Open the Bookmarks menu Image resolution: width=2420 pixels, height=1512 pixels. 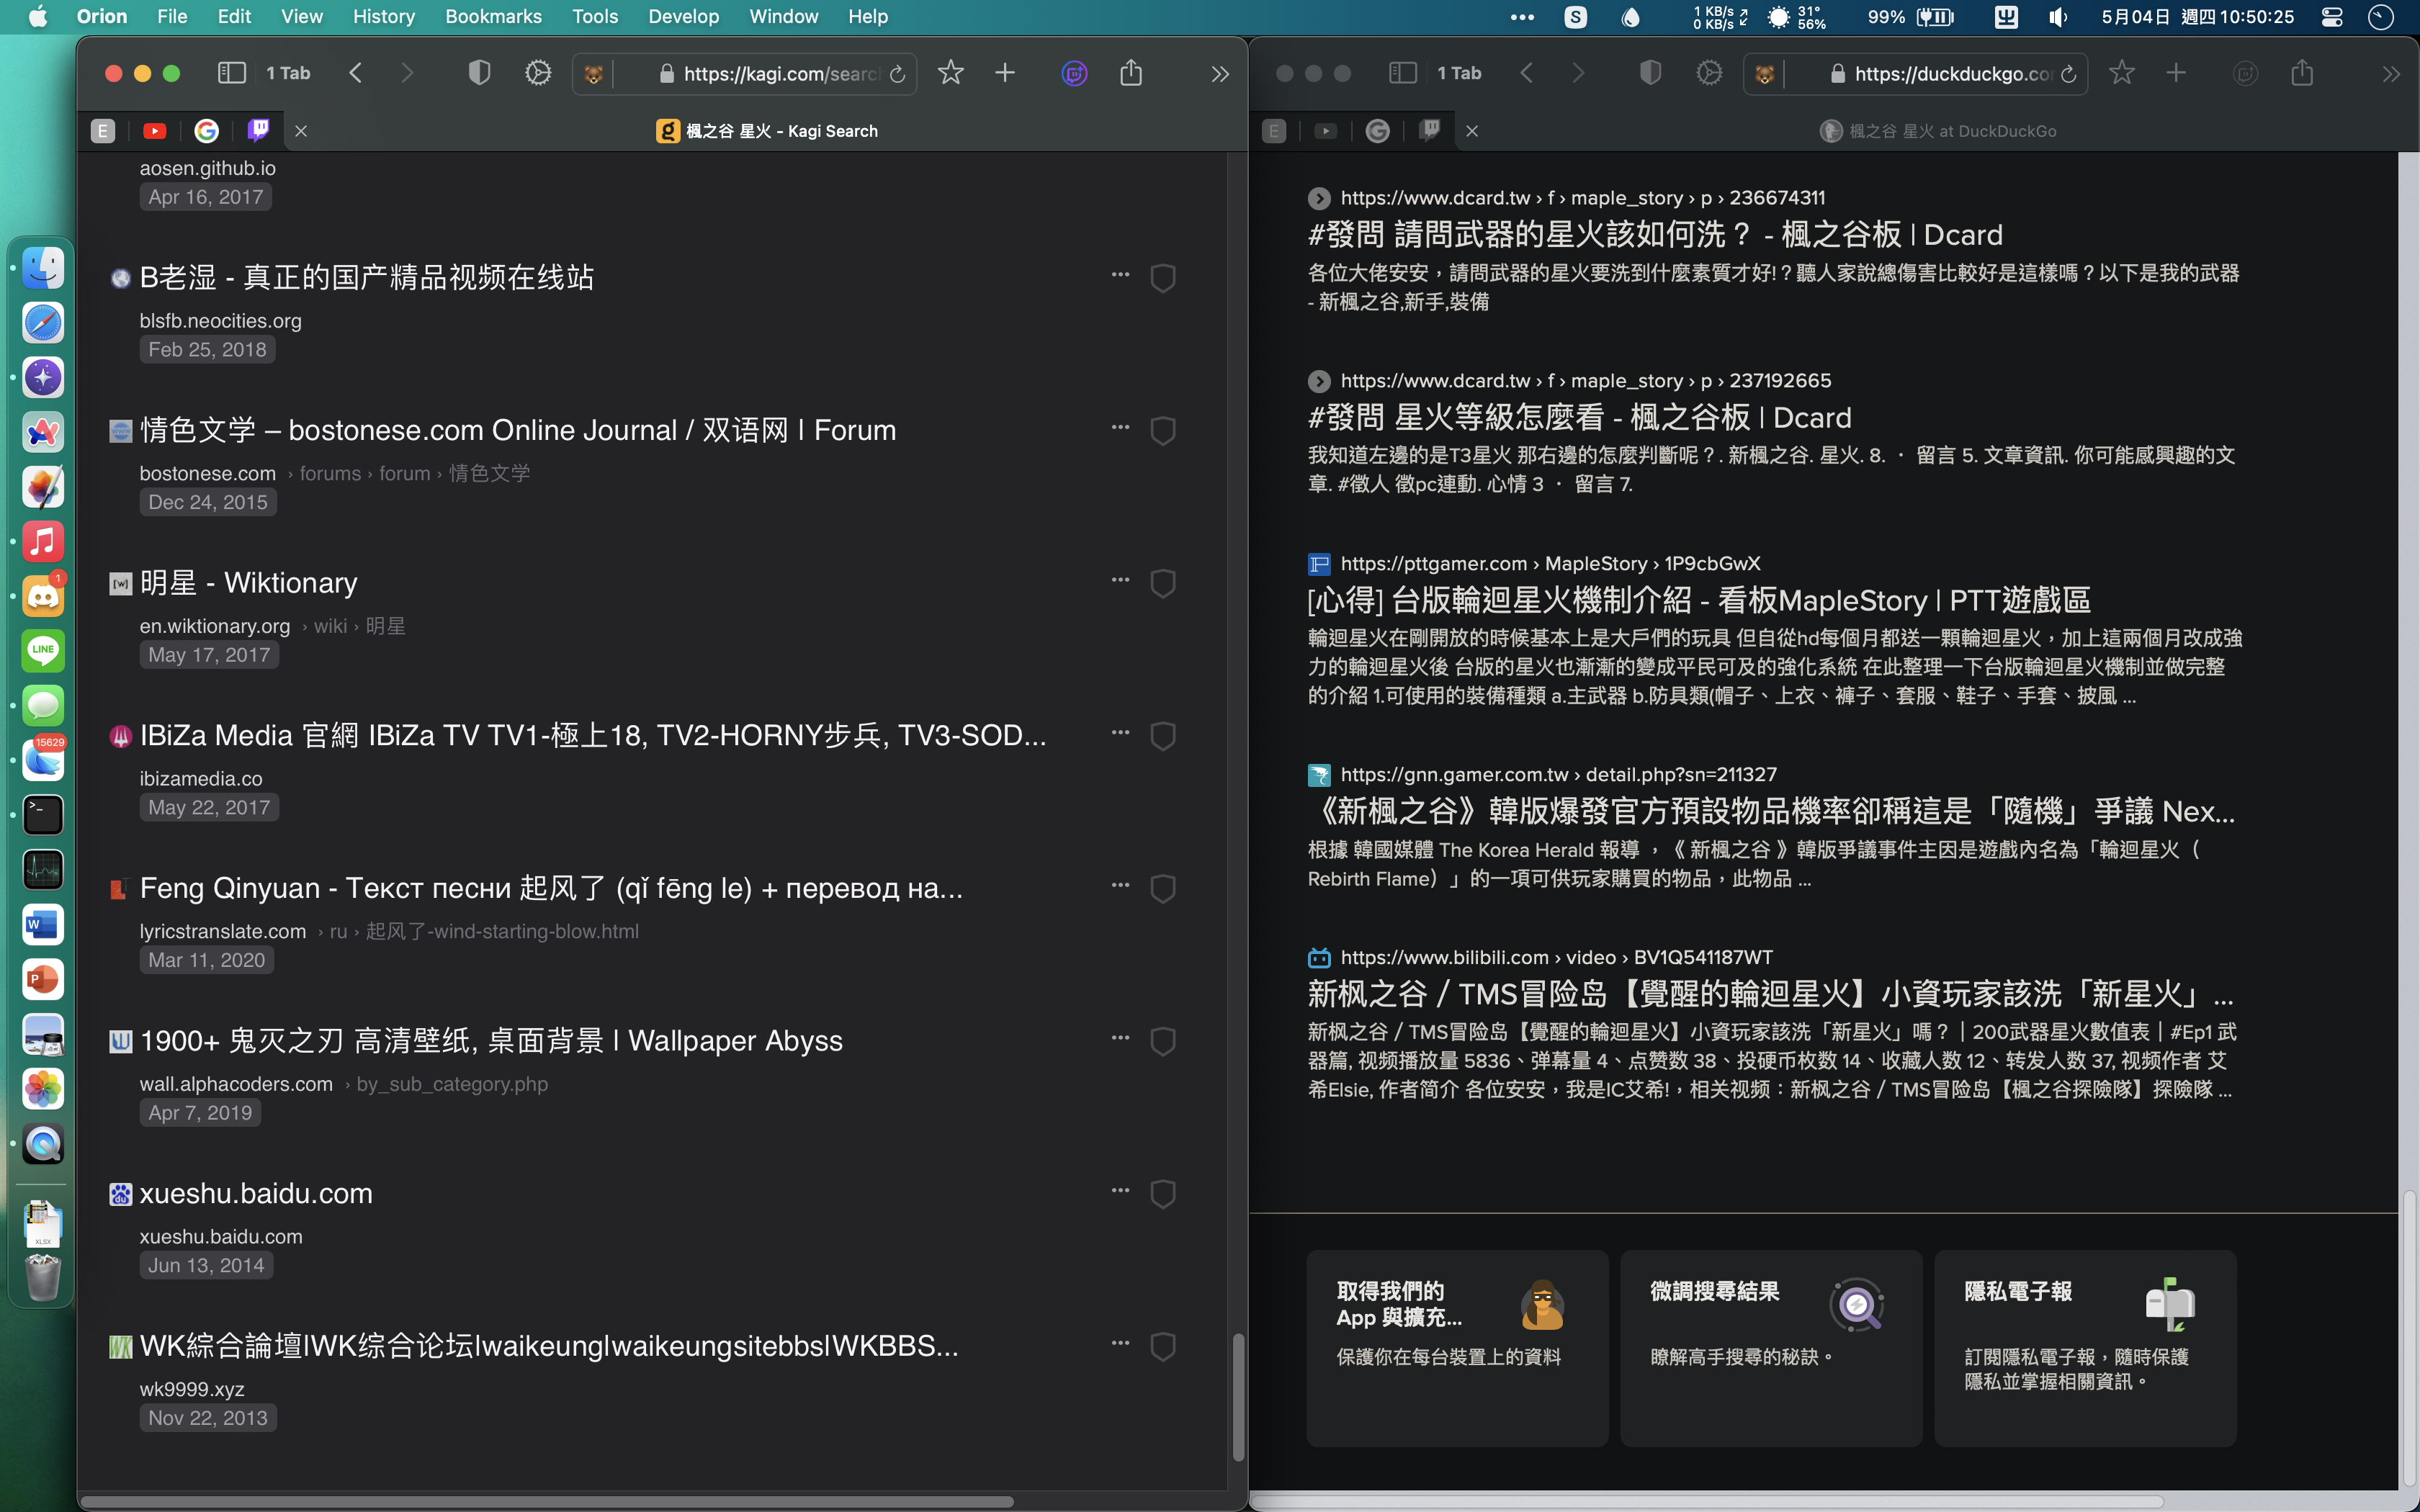click(493, 16)
